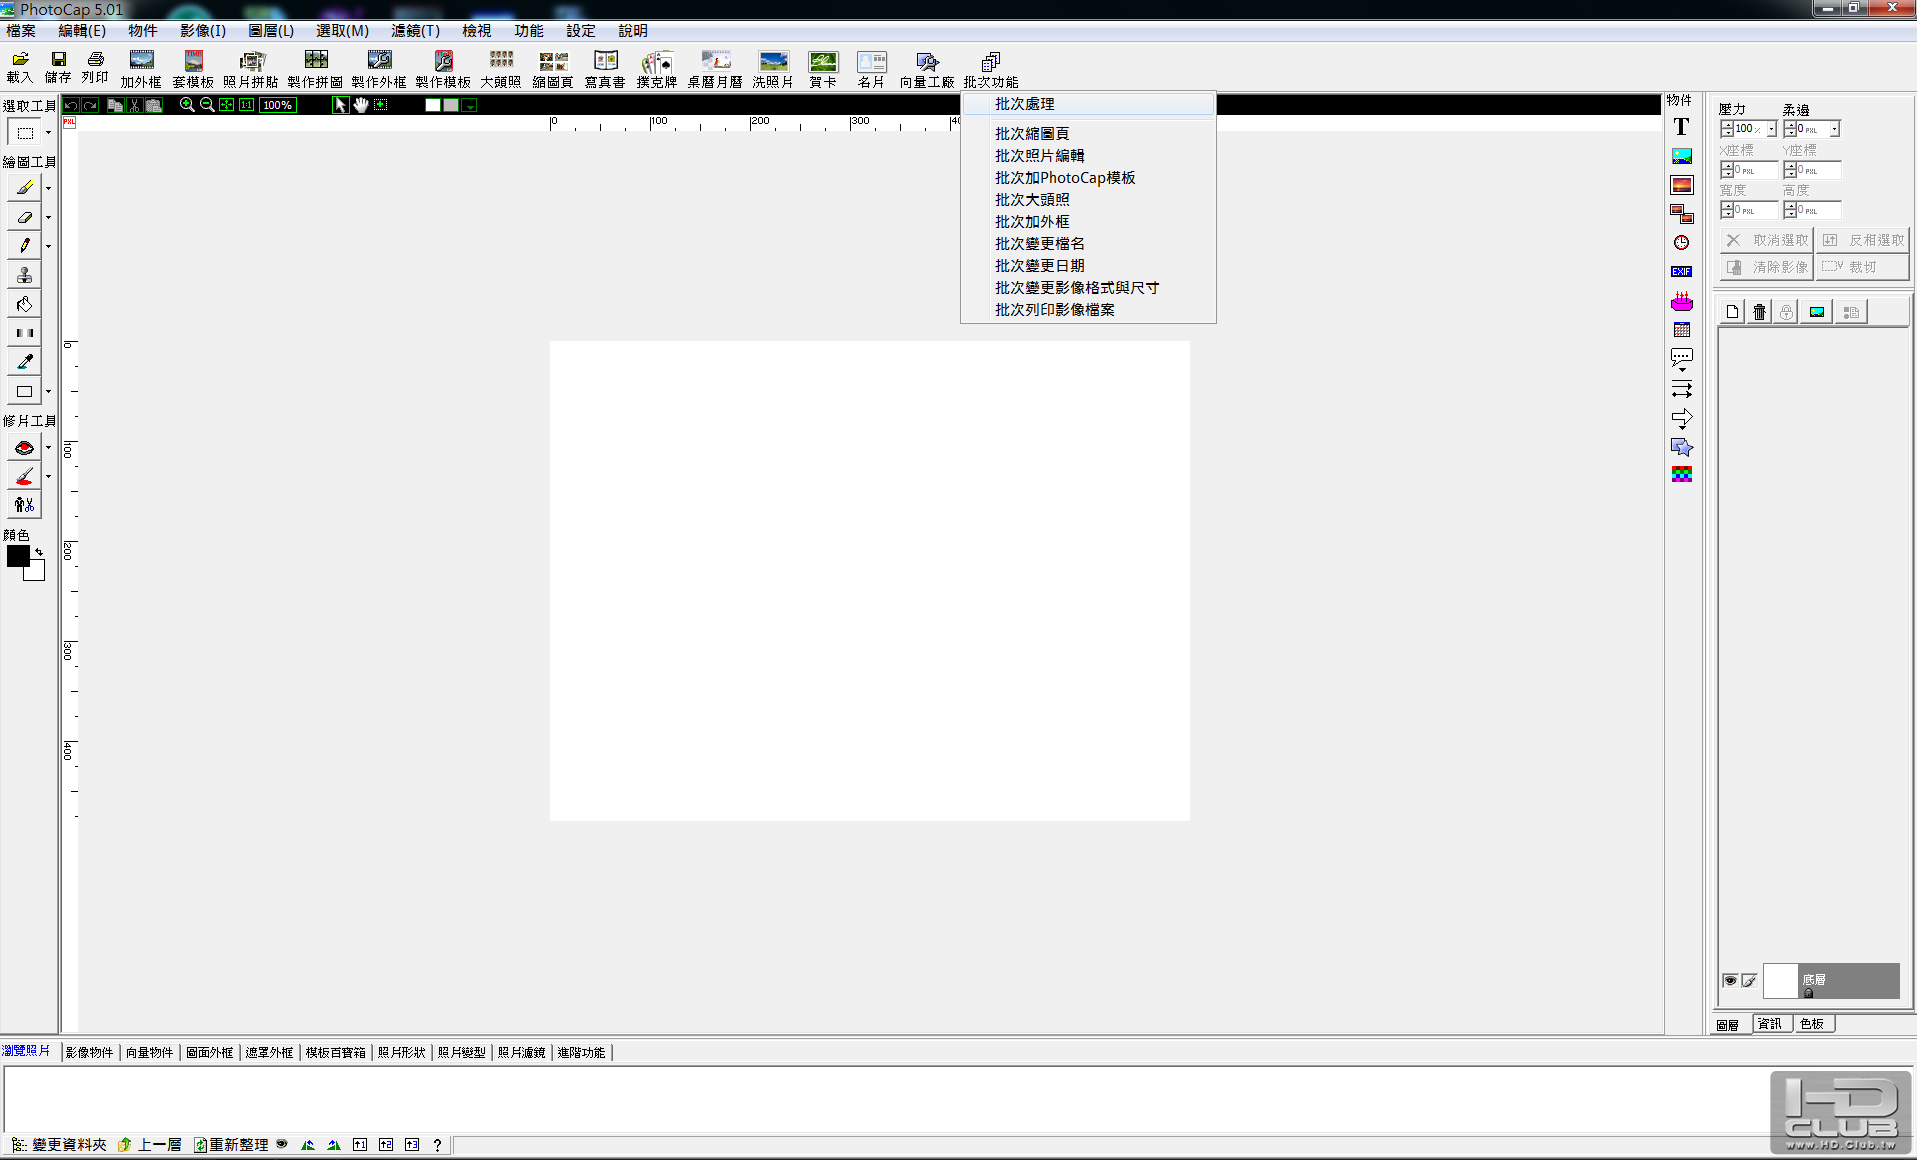Image resolution: width=1917 pixels, height=1160 pixels.
Task: Open the 加外框 add-frame toolbar tool
Action: coord(141,69)
